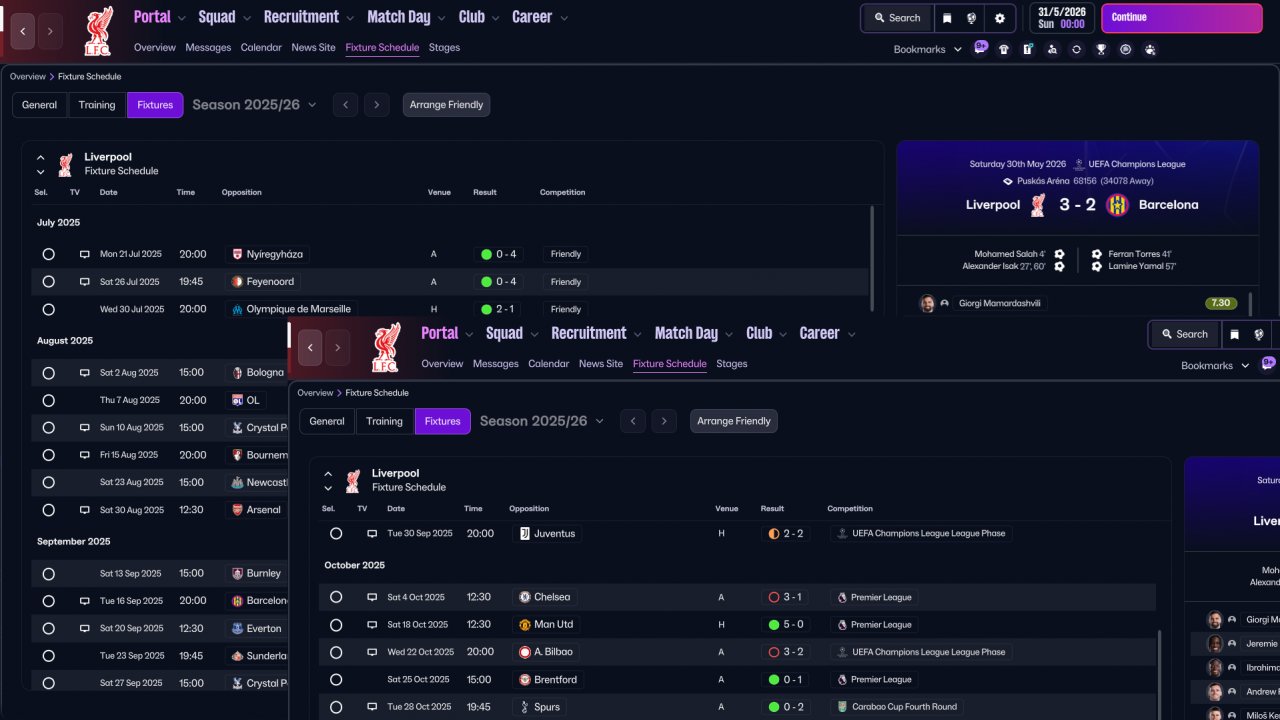Go to the next season in the front window
Screen dimensions: 1280x720
point(664,421)
